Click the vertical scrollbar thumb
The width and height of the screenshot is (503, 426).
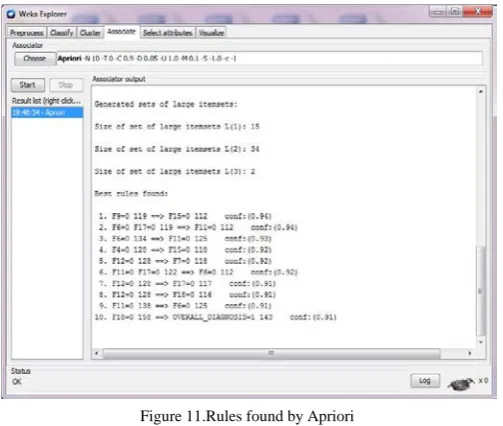(x=481, y=291)
